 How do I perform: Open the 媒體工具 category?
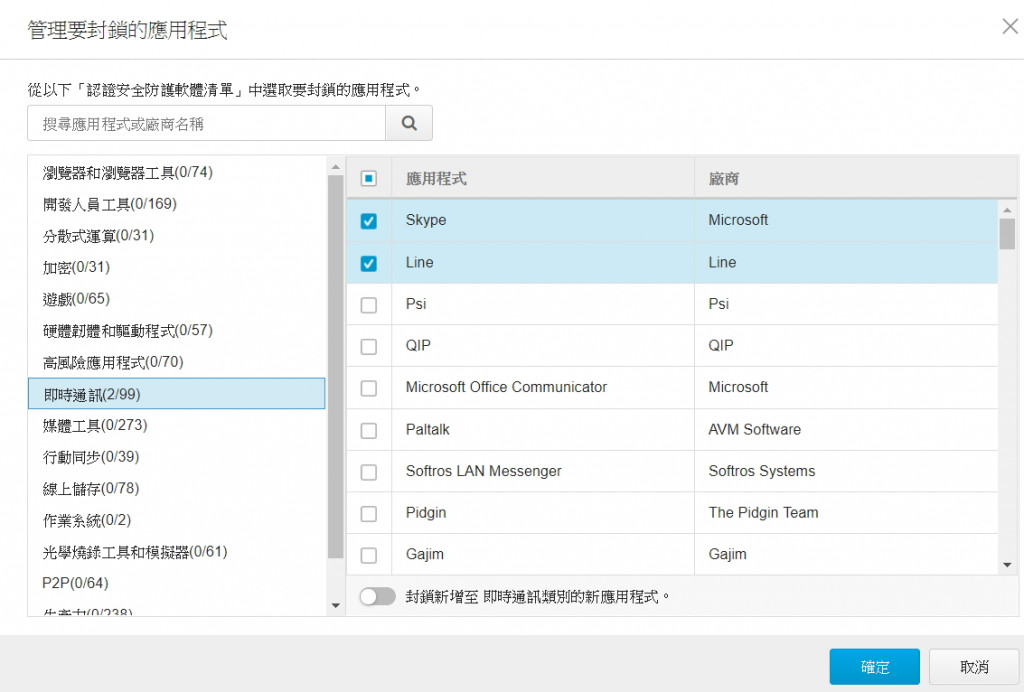point(95,426)
